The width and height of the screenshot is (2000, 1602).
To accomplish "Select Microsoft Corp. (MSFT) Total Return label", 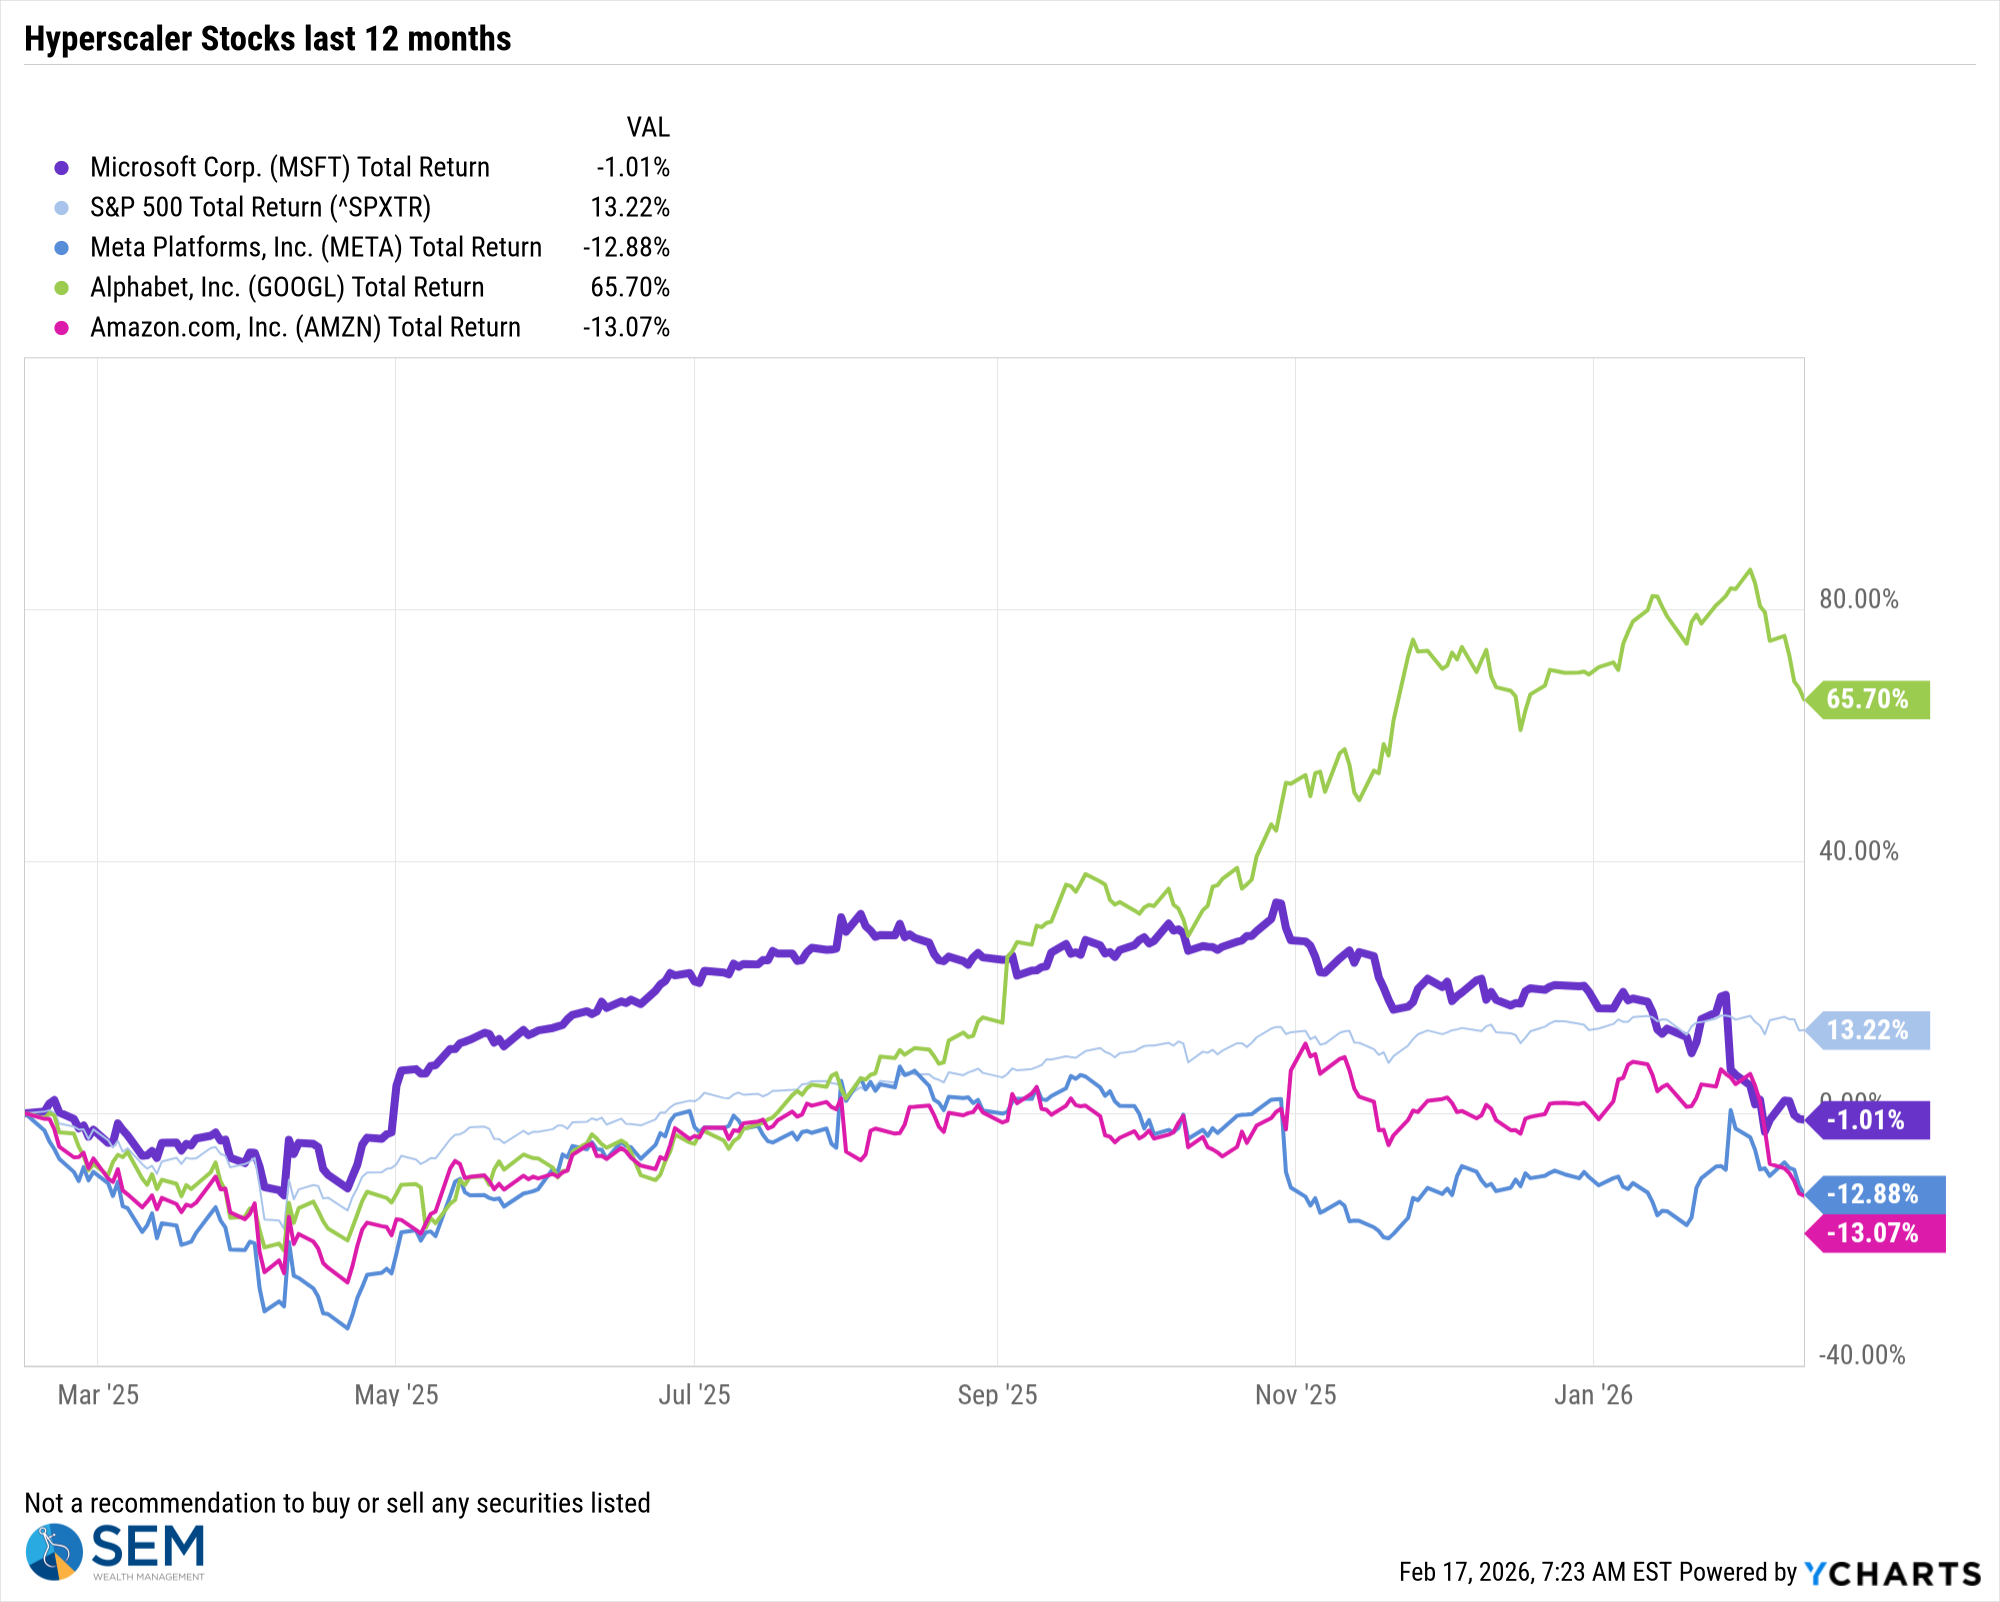I will (290, 167).
